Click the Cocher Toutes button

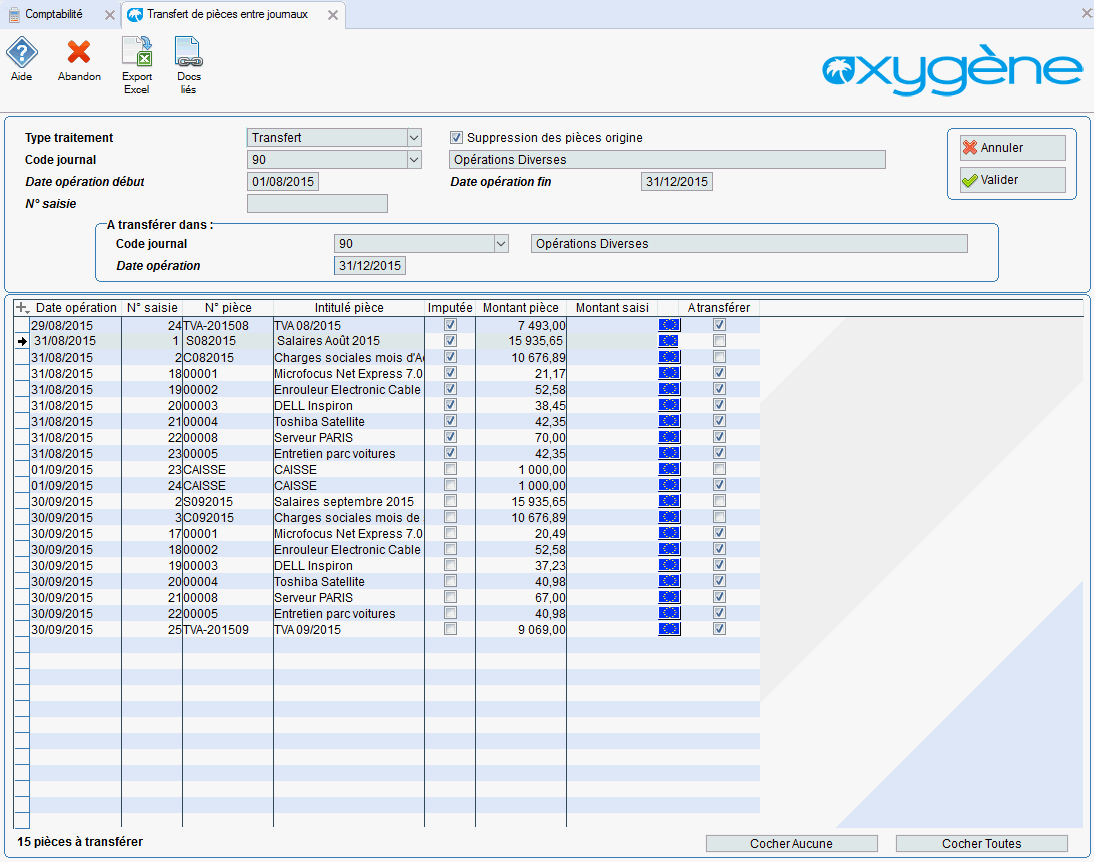(x=981, y=844)
